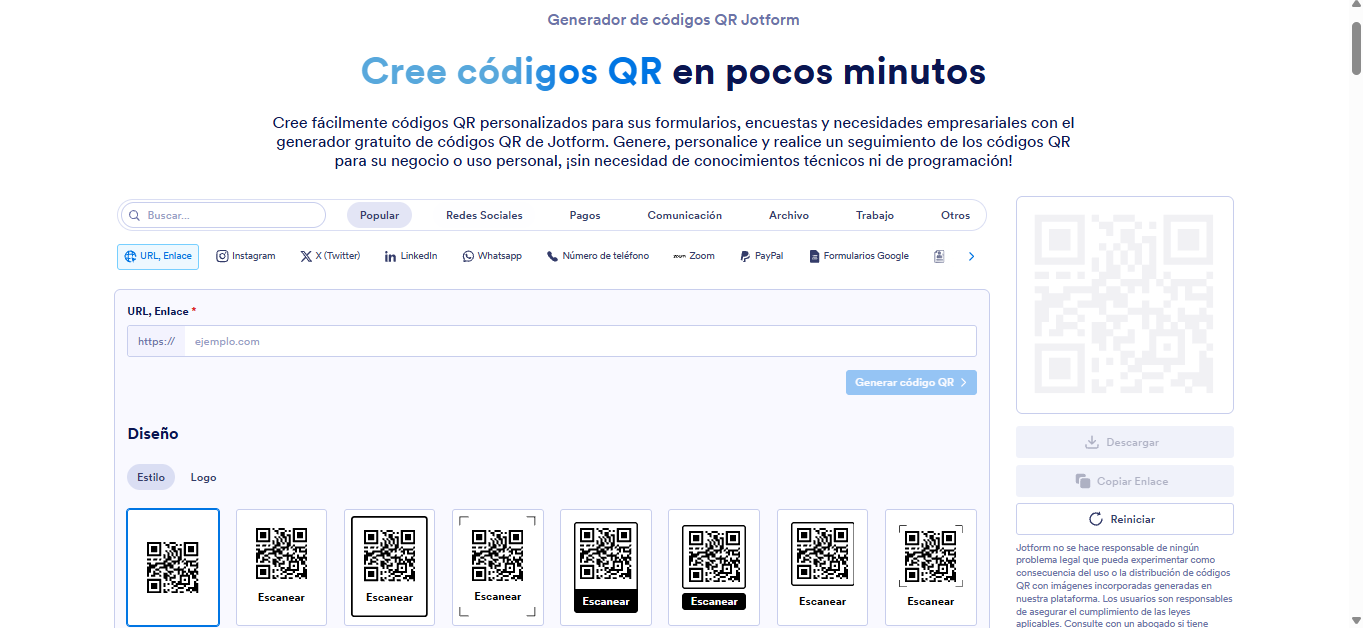Click the Generar código QR button

point(911,382)
